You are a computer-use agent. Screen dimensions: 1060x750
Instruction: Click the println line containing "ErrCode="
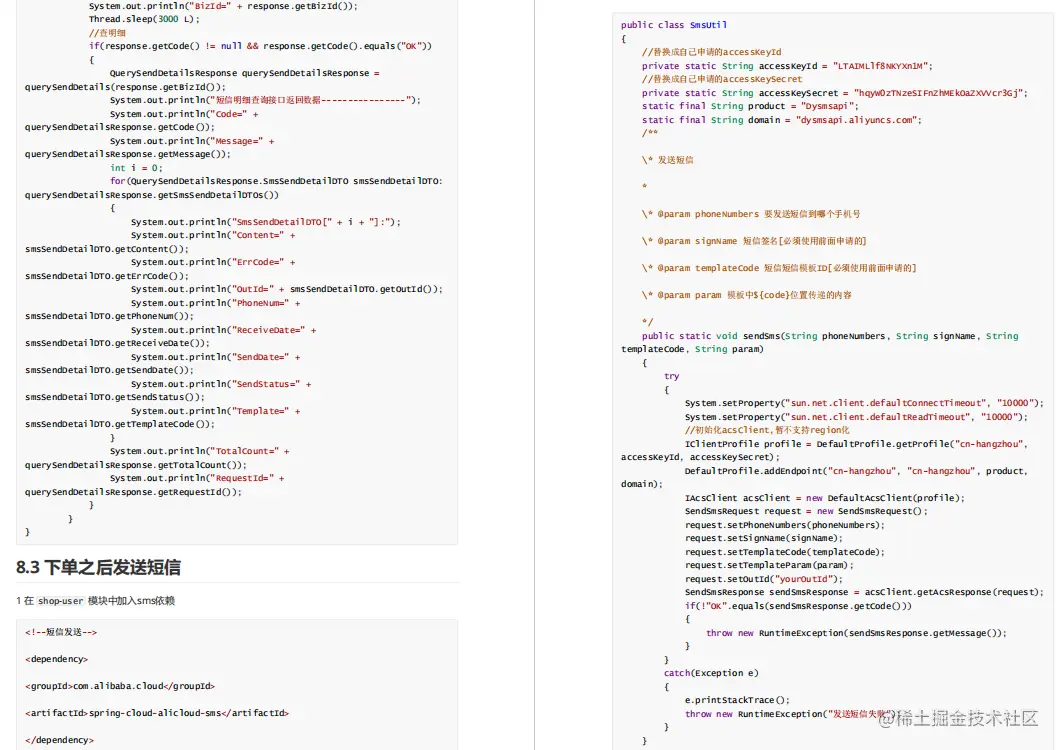(213, 262)
